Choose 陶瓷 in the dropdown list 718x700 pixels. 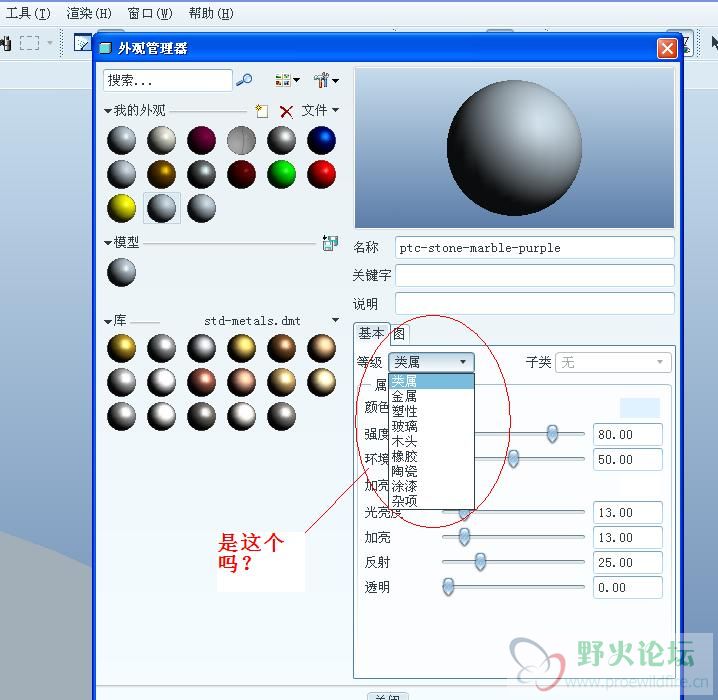click(431, 471)
